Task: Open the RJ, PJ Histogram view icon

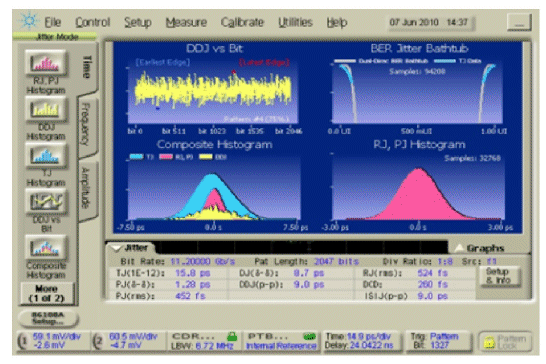Action: point(46,62)
